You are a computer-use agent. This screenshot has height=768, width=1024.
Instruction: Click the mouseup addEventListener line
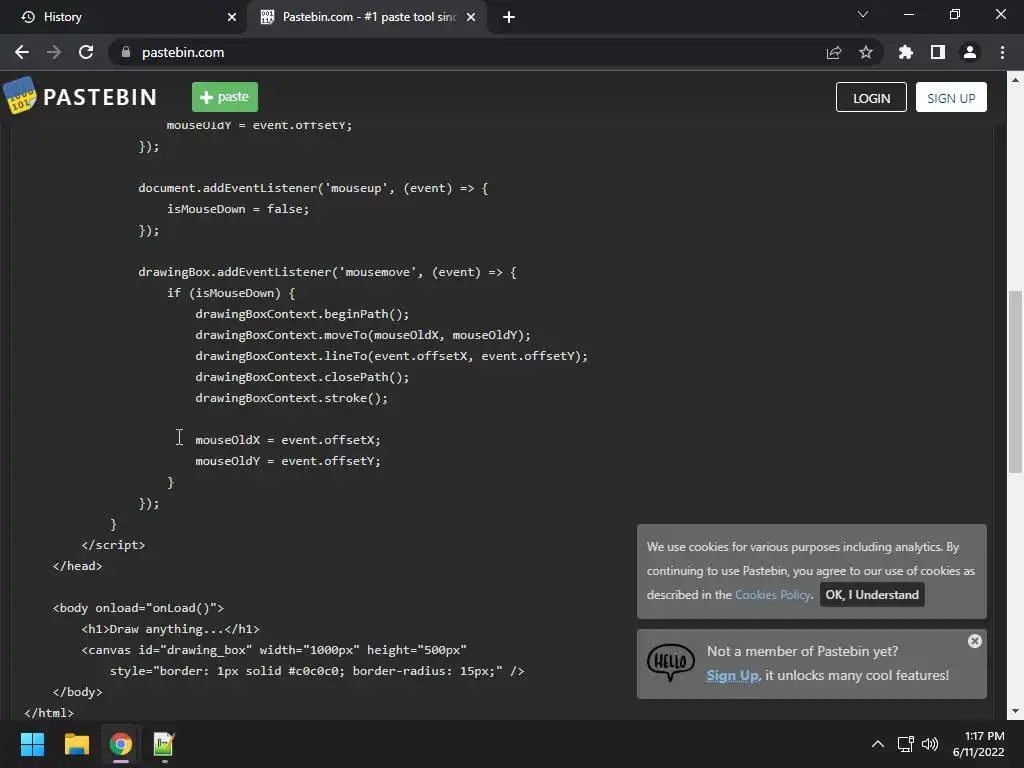313,188
